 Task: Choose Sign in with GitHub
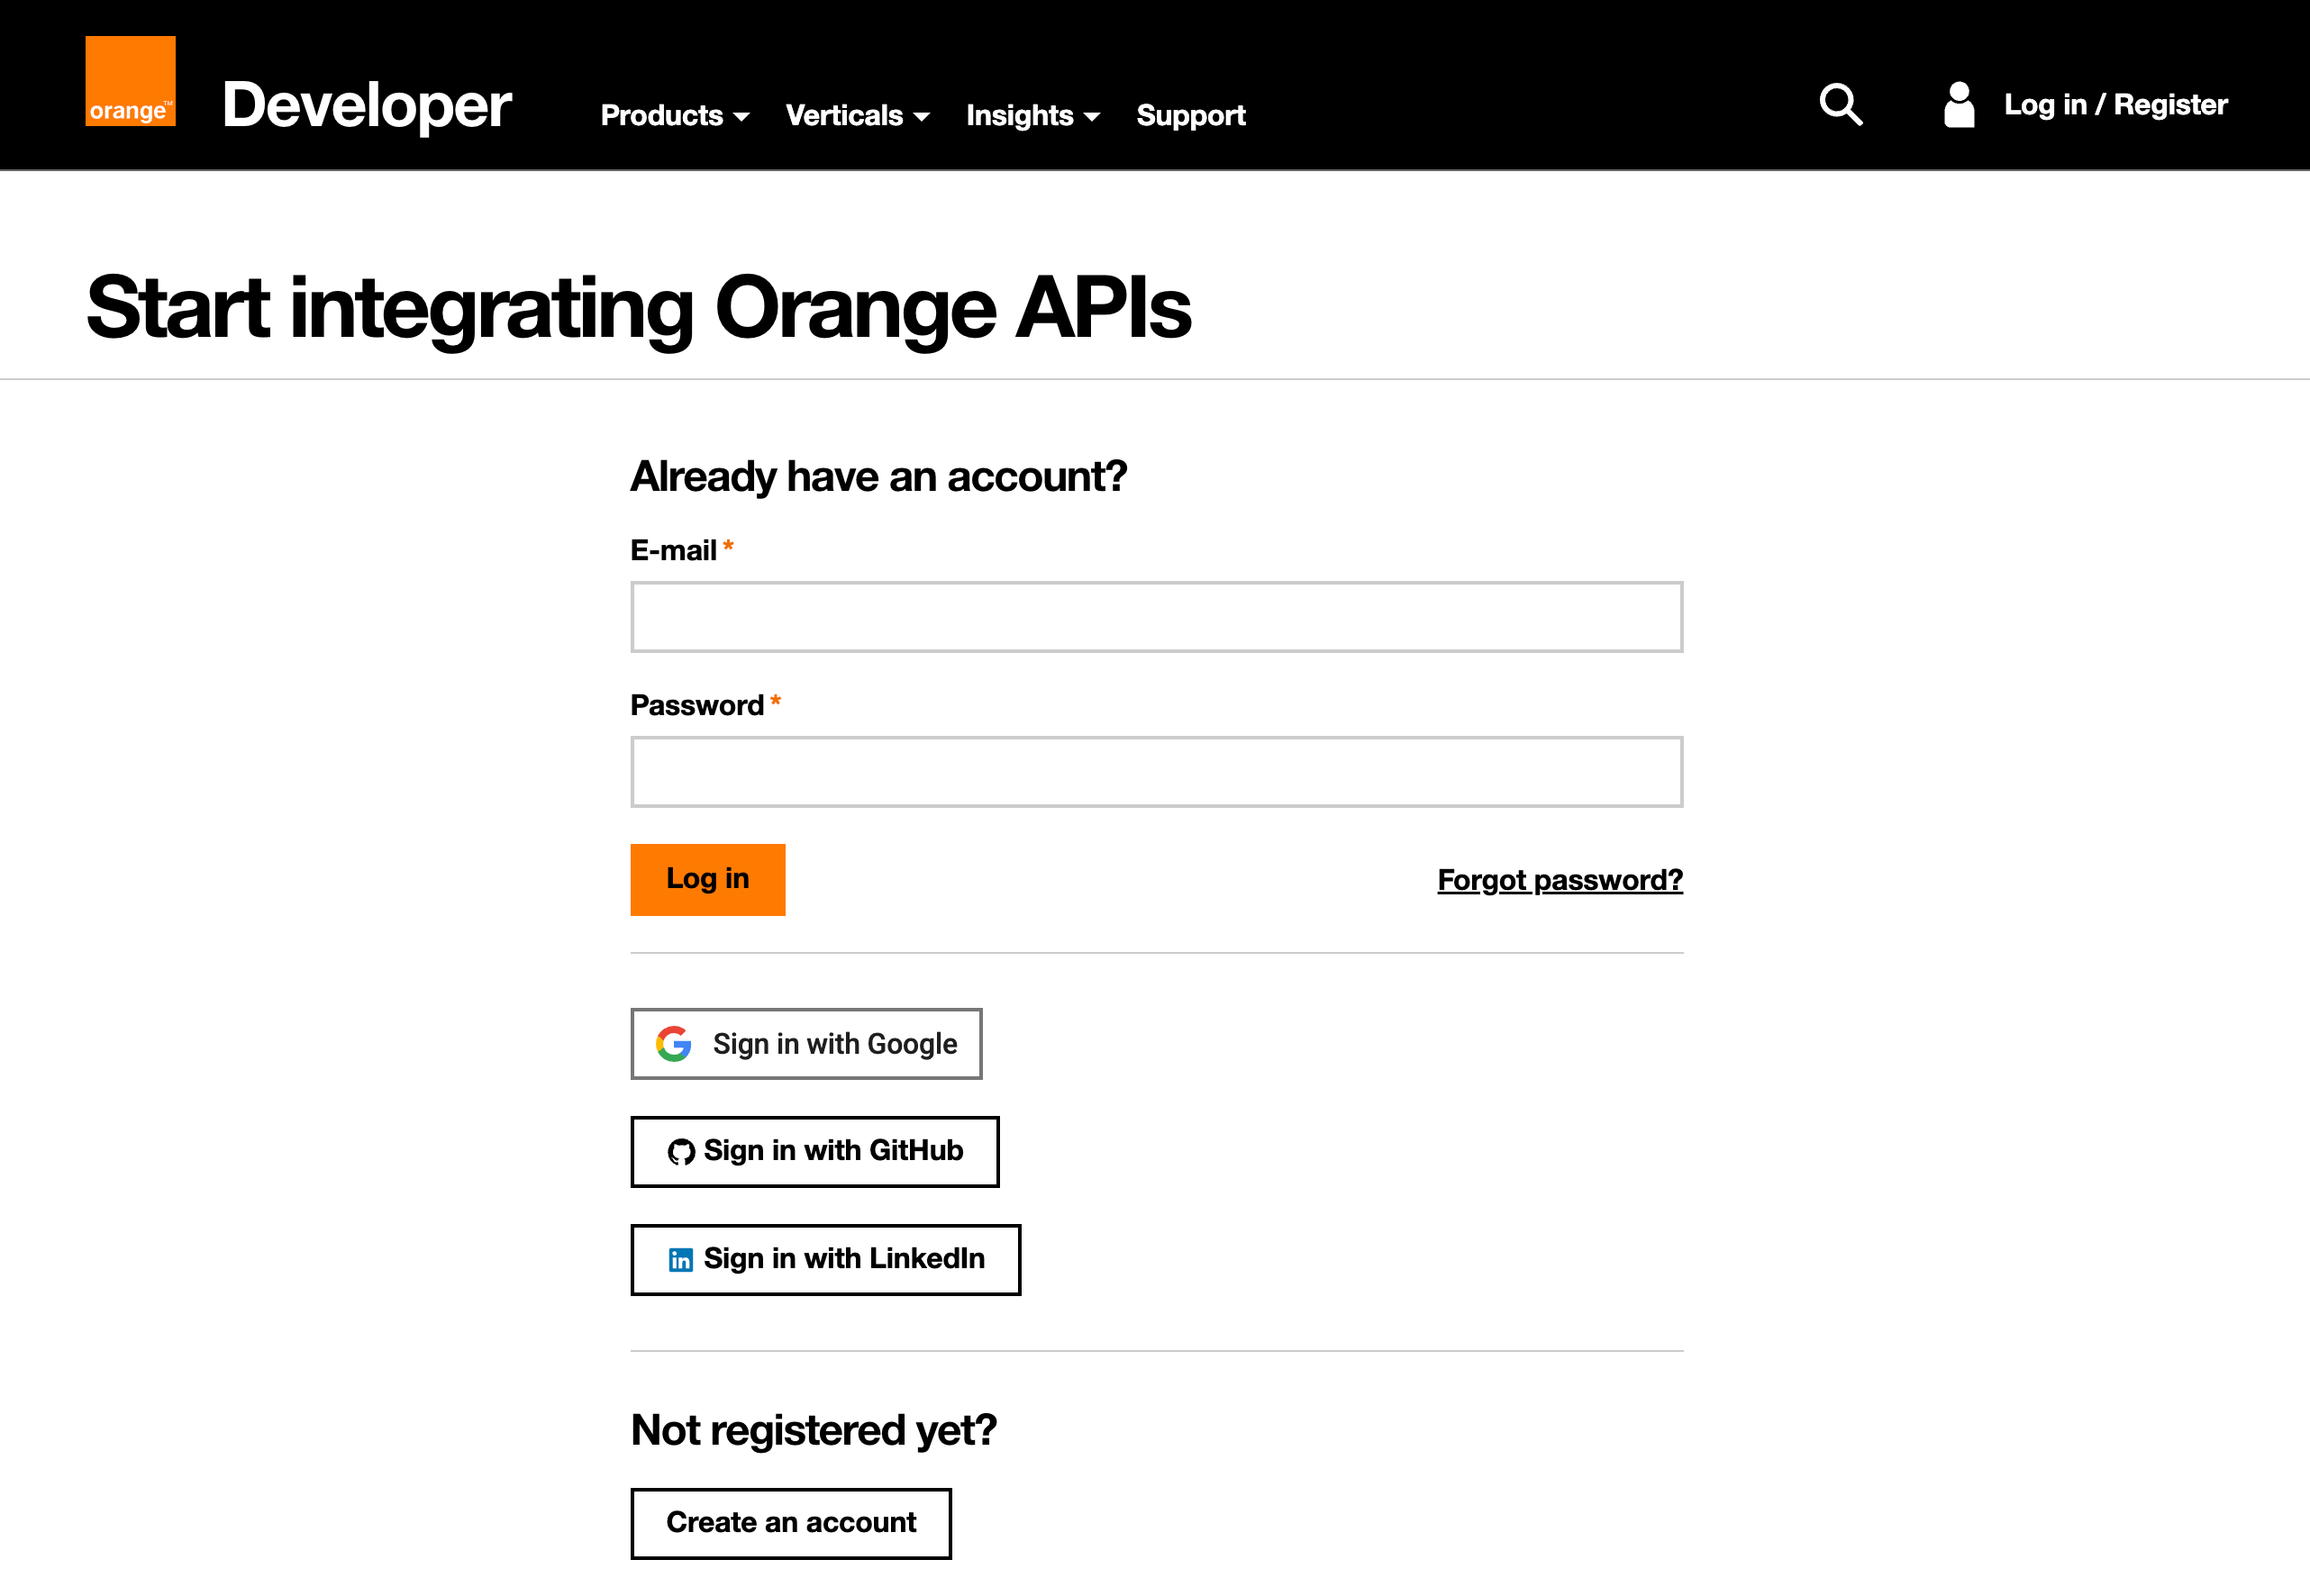click(x=815, y=1152)
